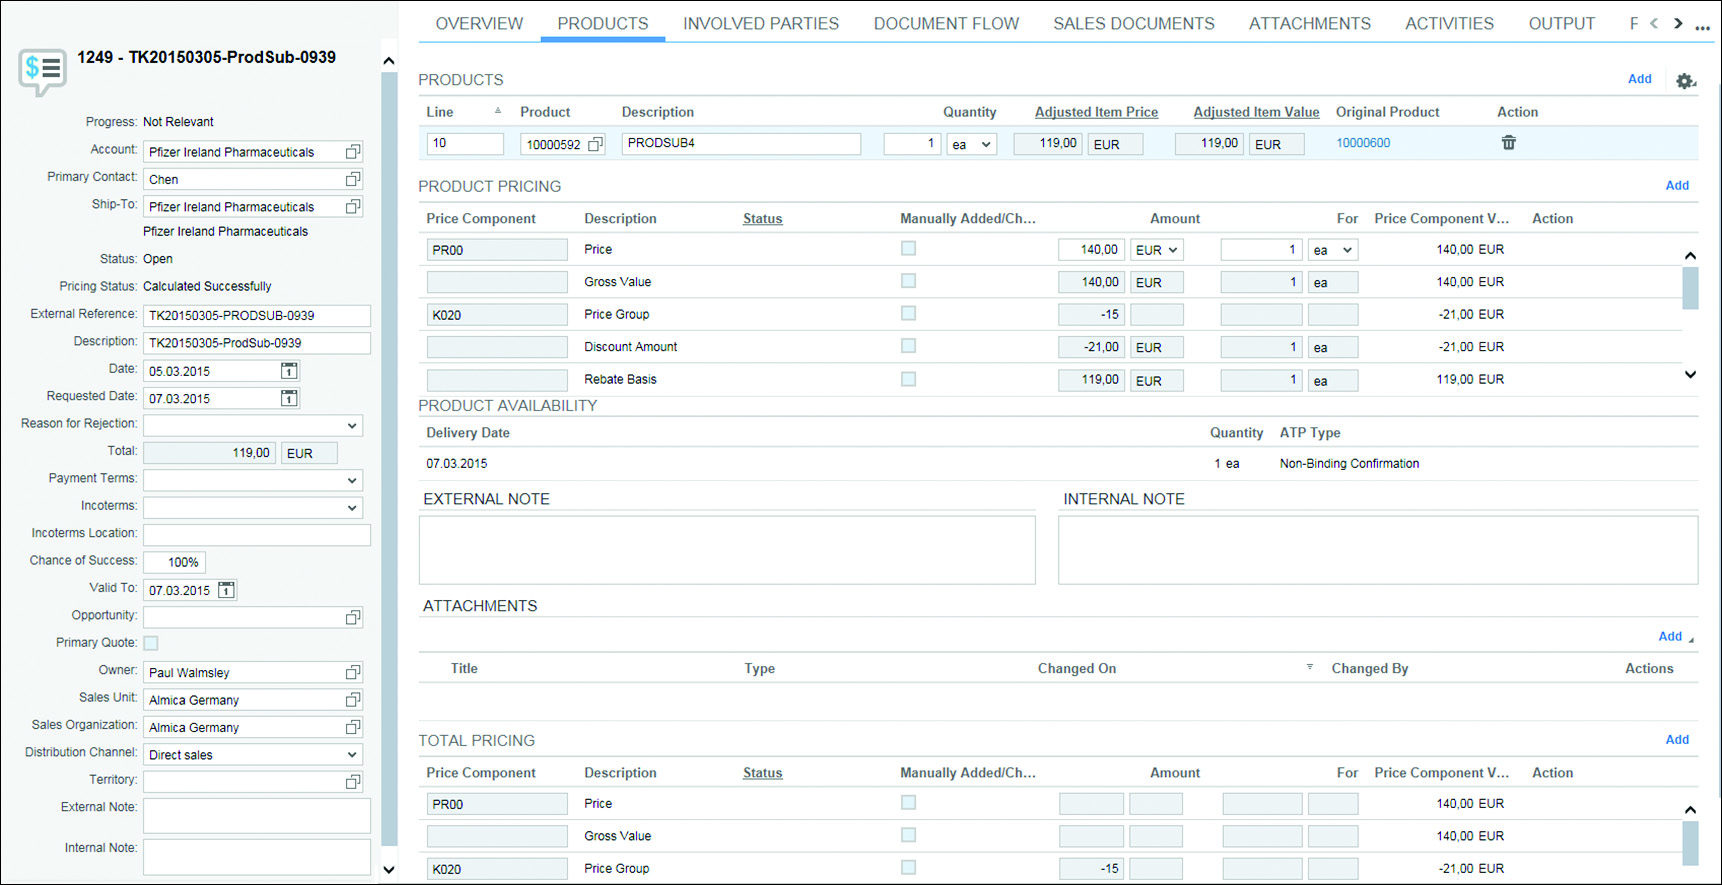The height and width of the screenshot is (885, 1722).
Task: Click Add in Total Pricing section
Action: click(1677, 740)
